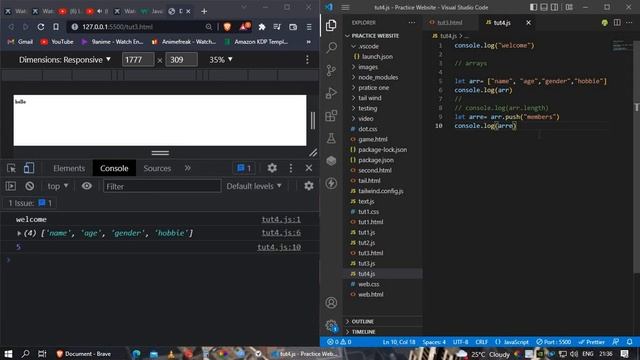
Task: Open Manage gear in VS Code activity bar
Action: 331,325
